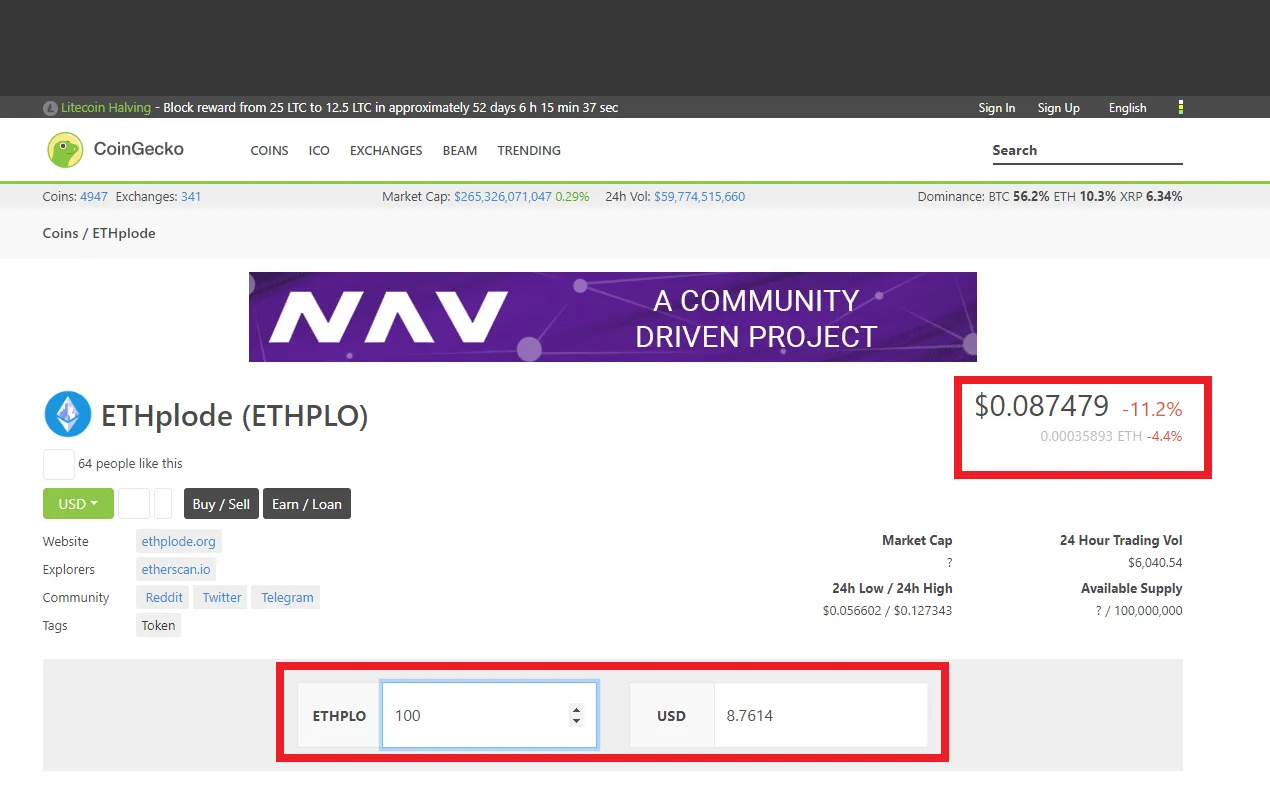The image size is (1270, 786).
Task: Open the Reddit community link
Action: (x=164, y=597)
